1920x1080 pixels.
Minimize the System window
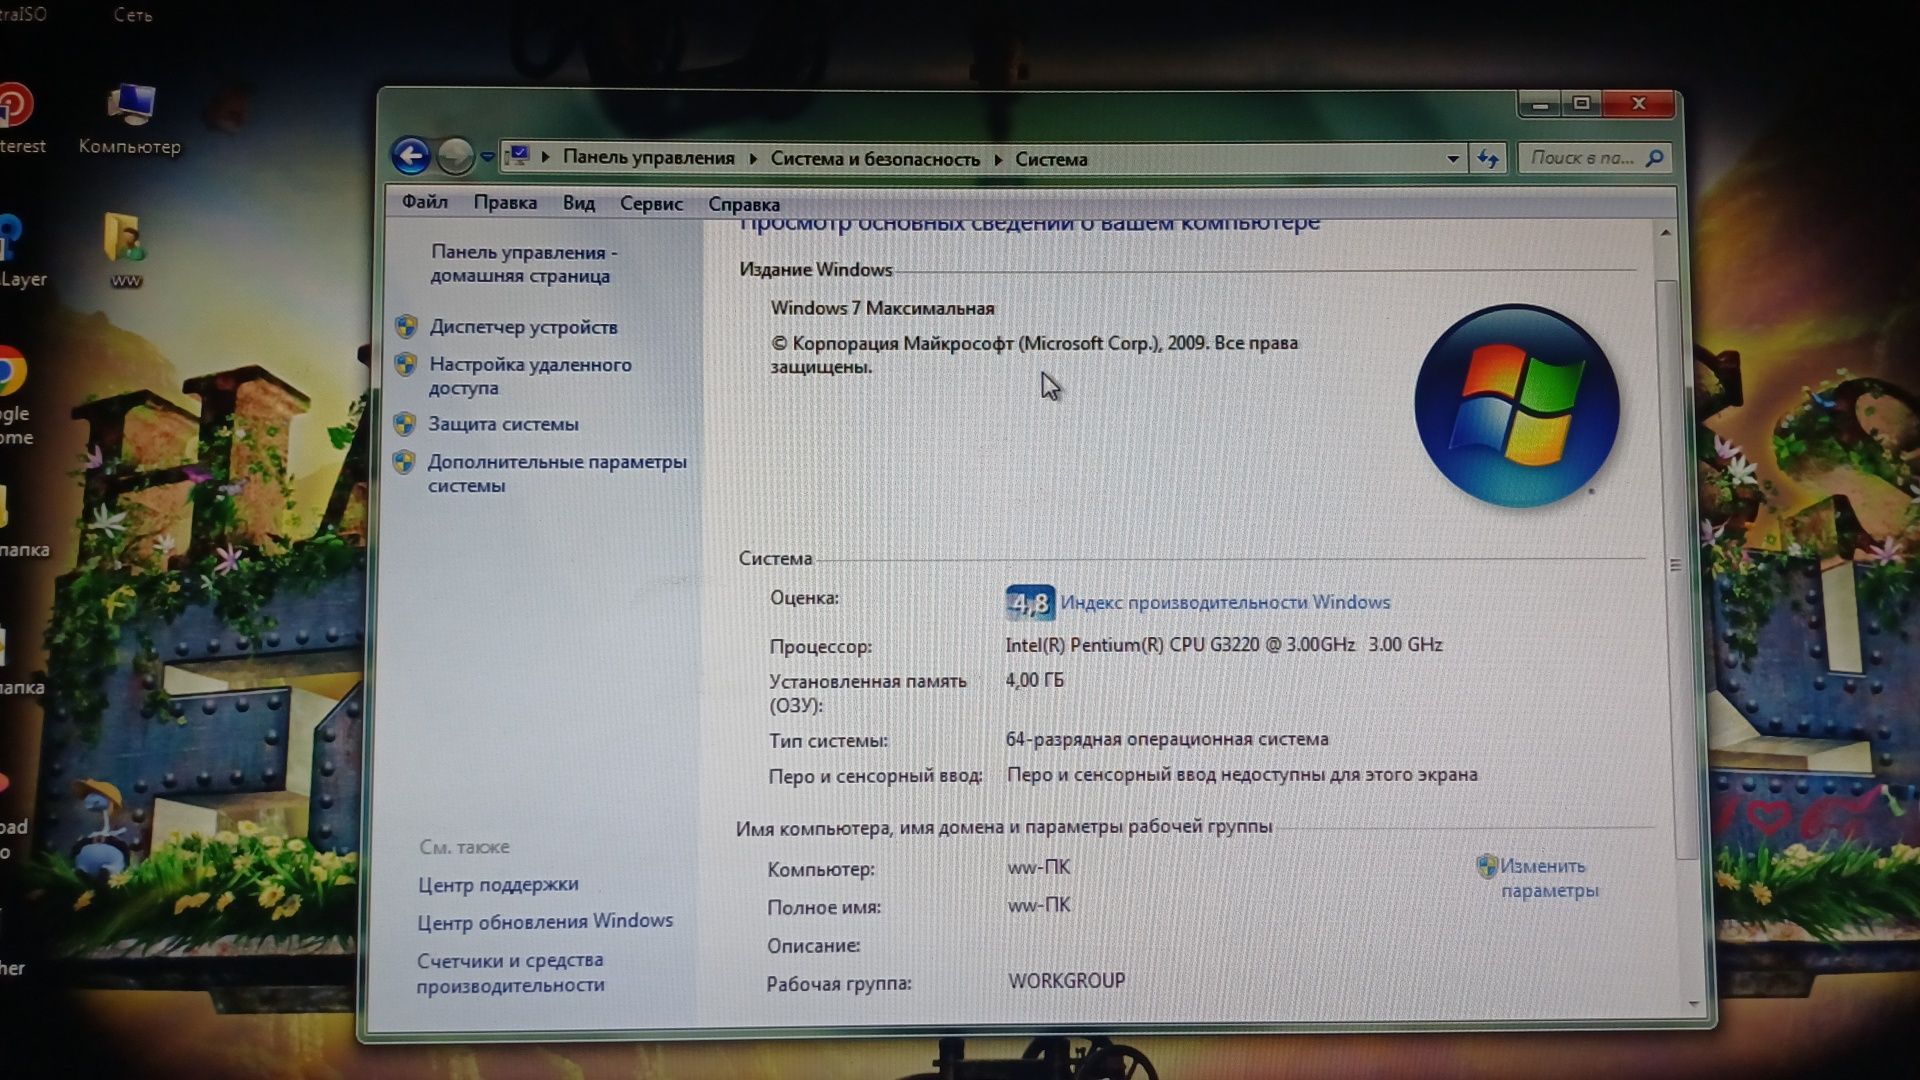pos(1540,104)
